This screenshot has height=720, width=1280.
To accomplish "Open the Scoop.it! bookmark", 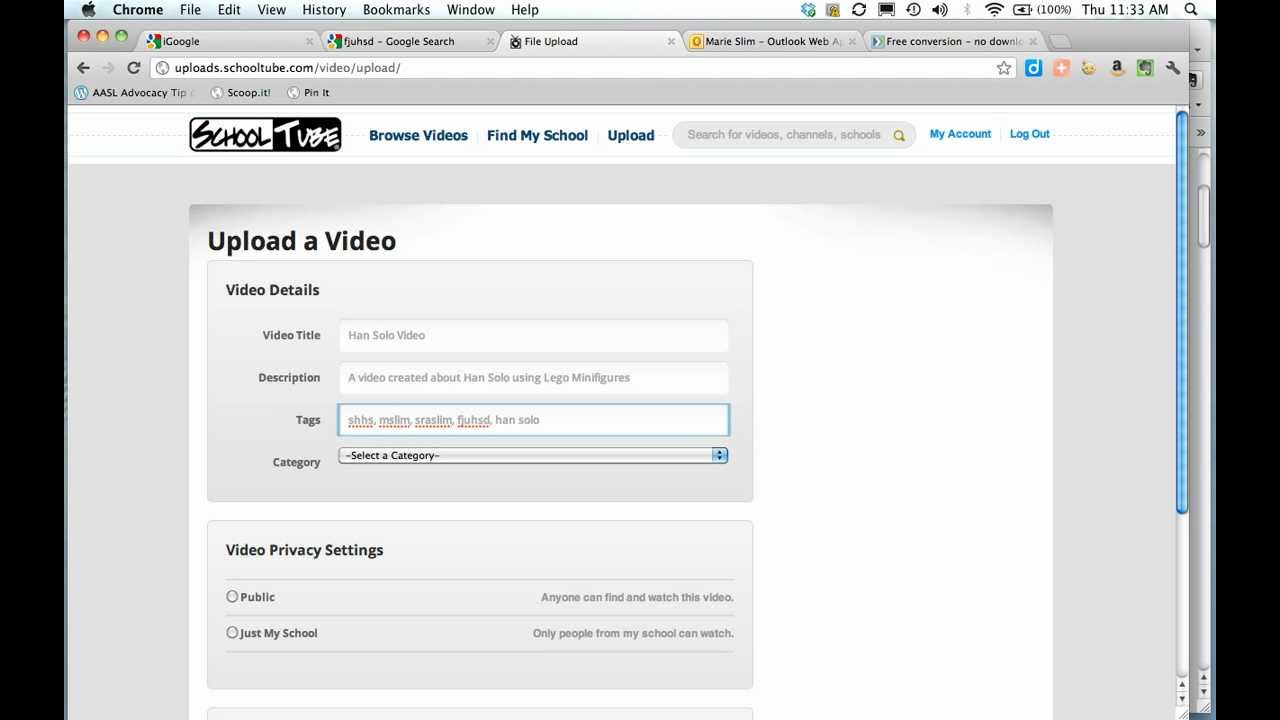I will [x=240, y=92].
